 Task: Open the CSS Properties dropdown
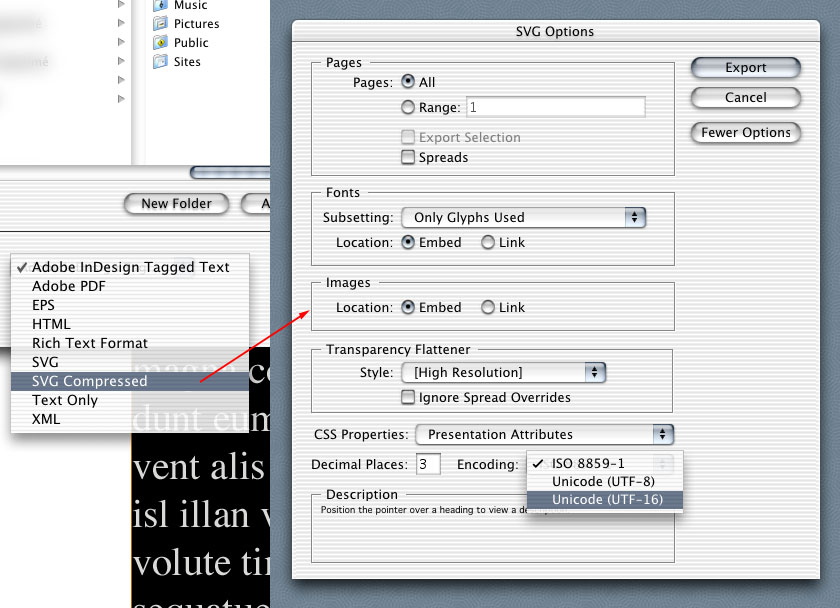[x=544, y=434]
